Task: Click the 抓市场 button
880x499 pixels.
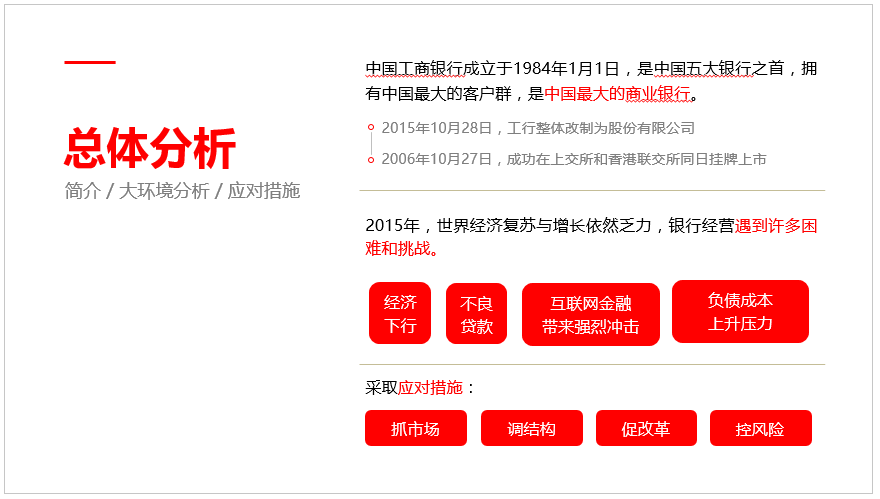Action: (416, 428)
